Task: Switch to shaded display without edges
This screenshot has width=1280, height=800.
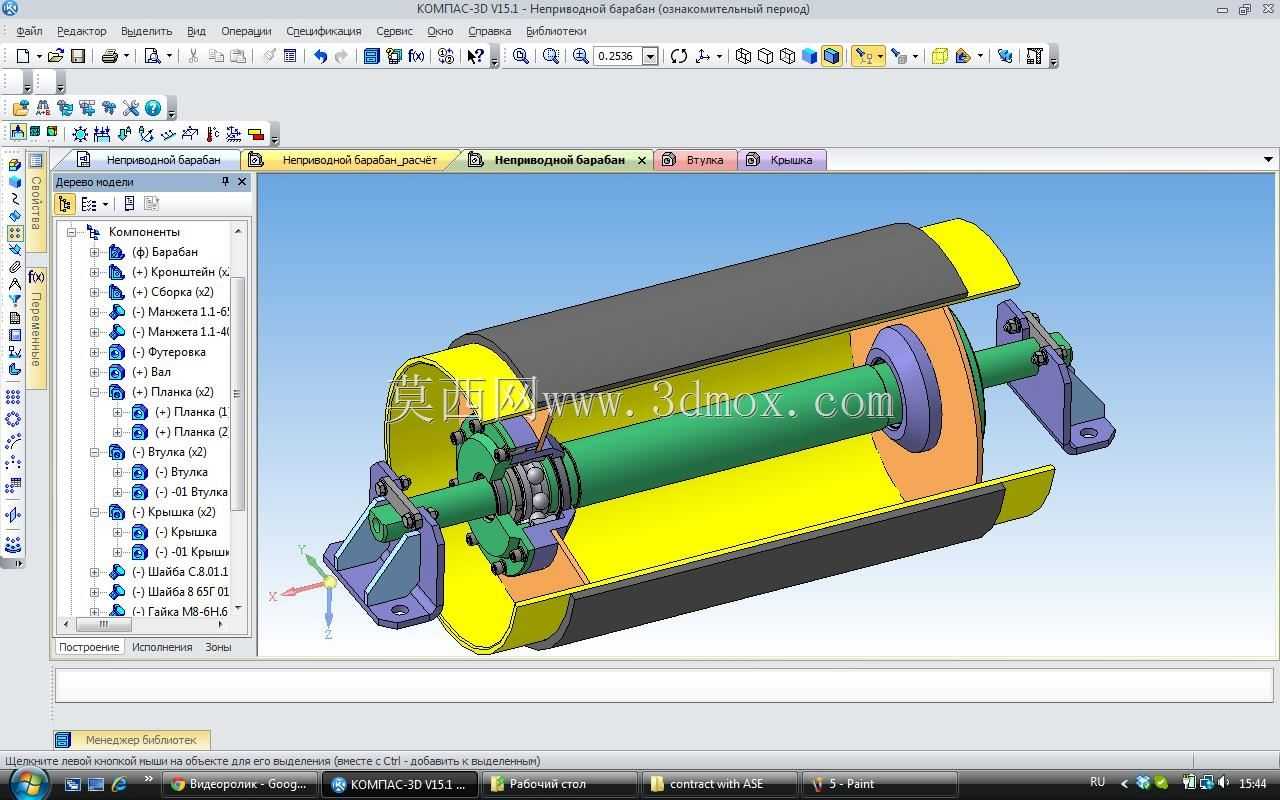Action: click(809, 56)
